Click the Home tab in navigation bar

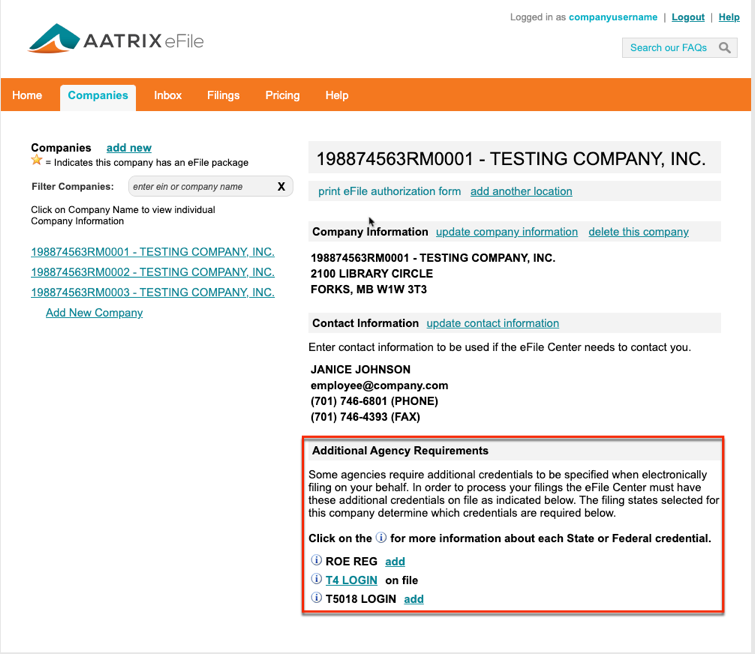(x=27, y=96)
